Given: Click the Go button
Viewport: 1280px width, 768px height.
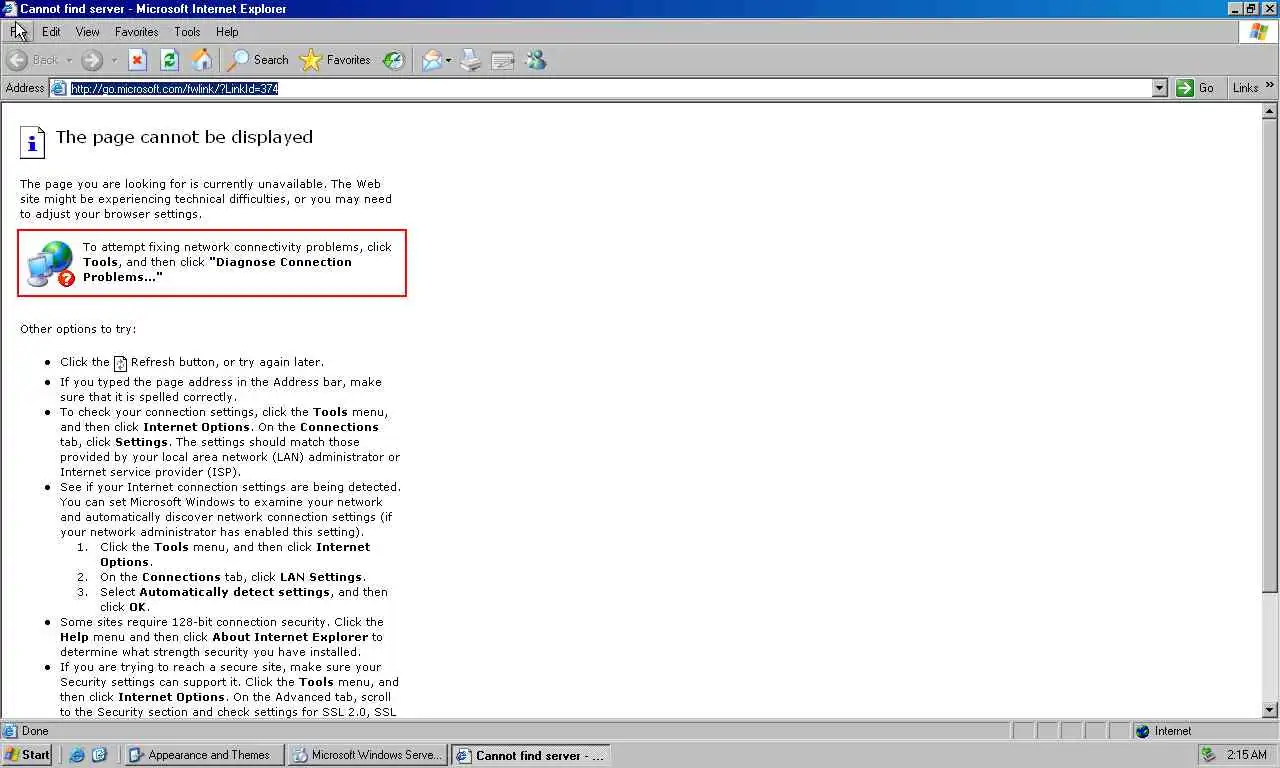Looking at the screenshot, I should pos(1195,88).
